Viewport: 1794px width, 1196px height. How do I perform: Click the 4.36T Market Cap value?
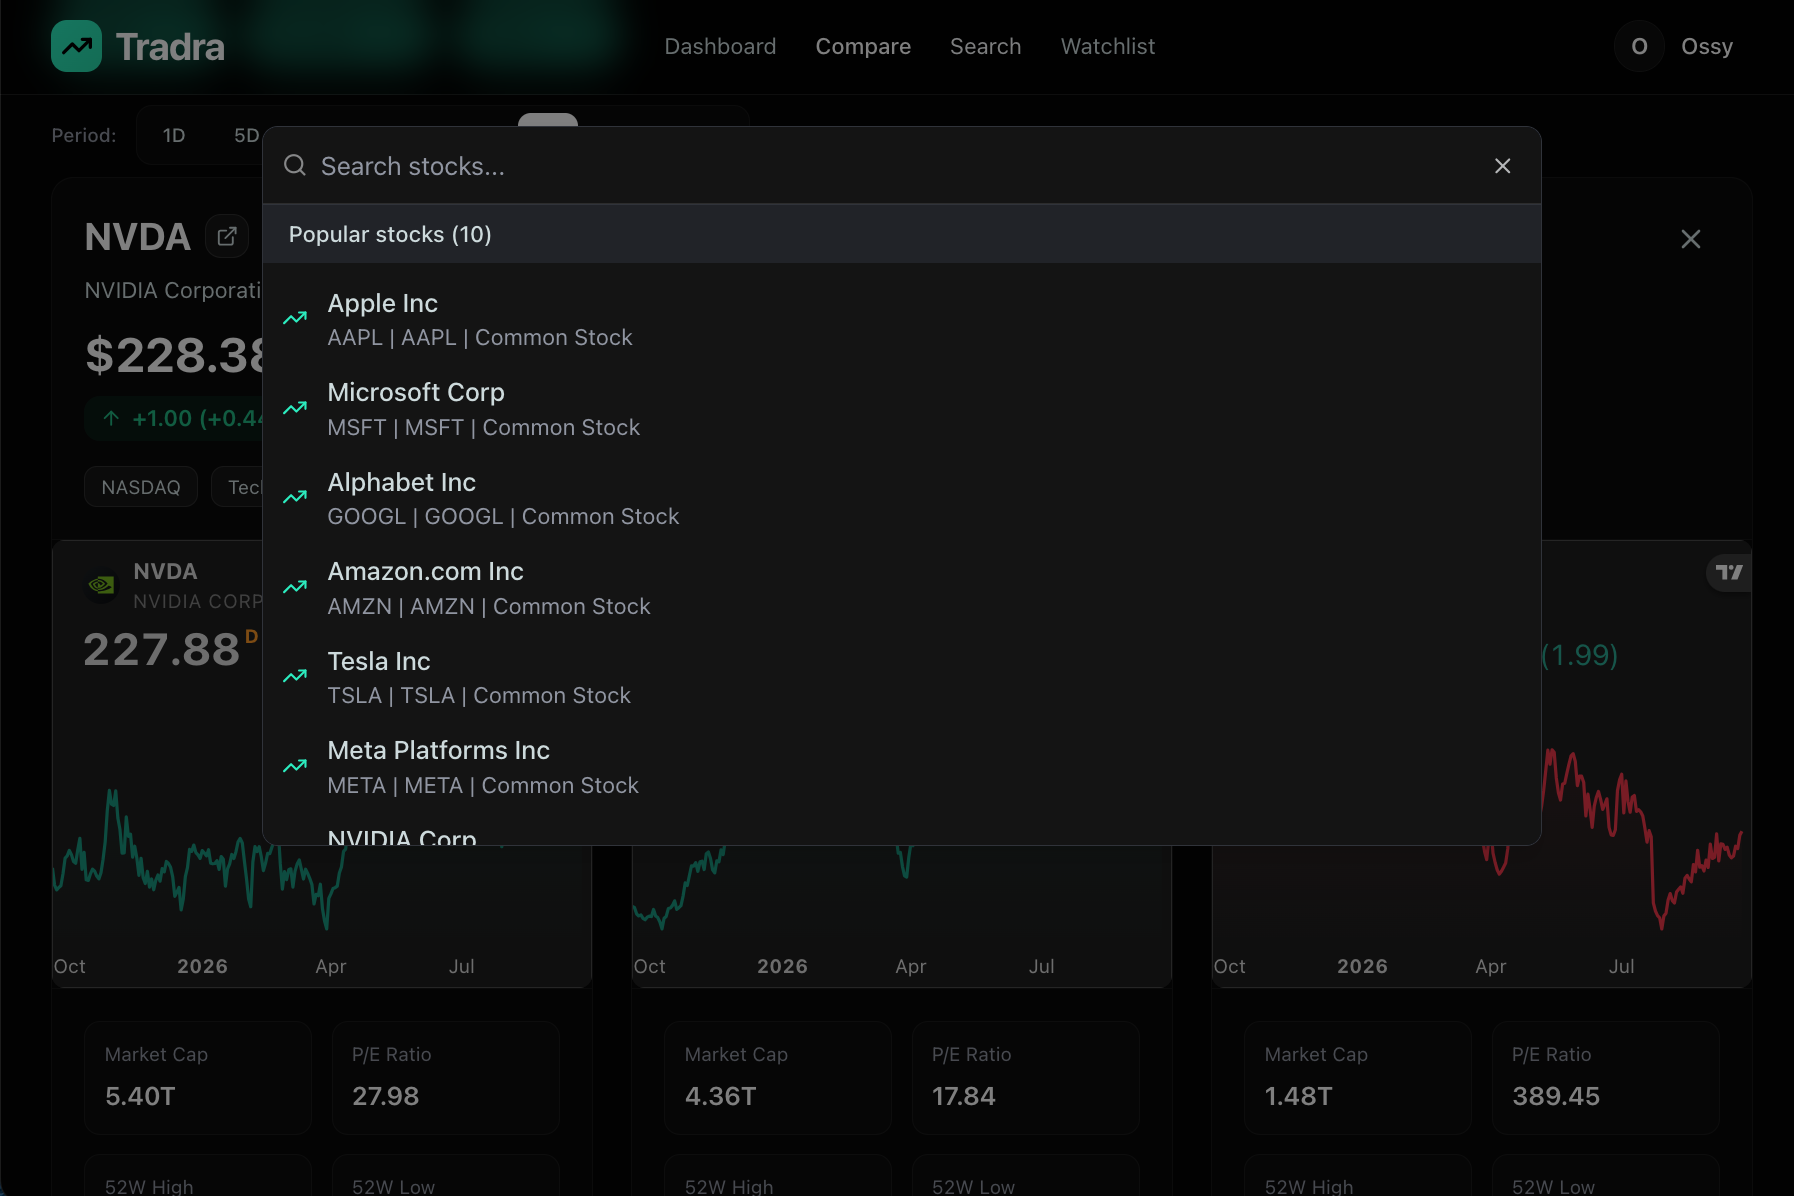coord(720,1096)
